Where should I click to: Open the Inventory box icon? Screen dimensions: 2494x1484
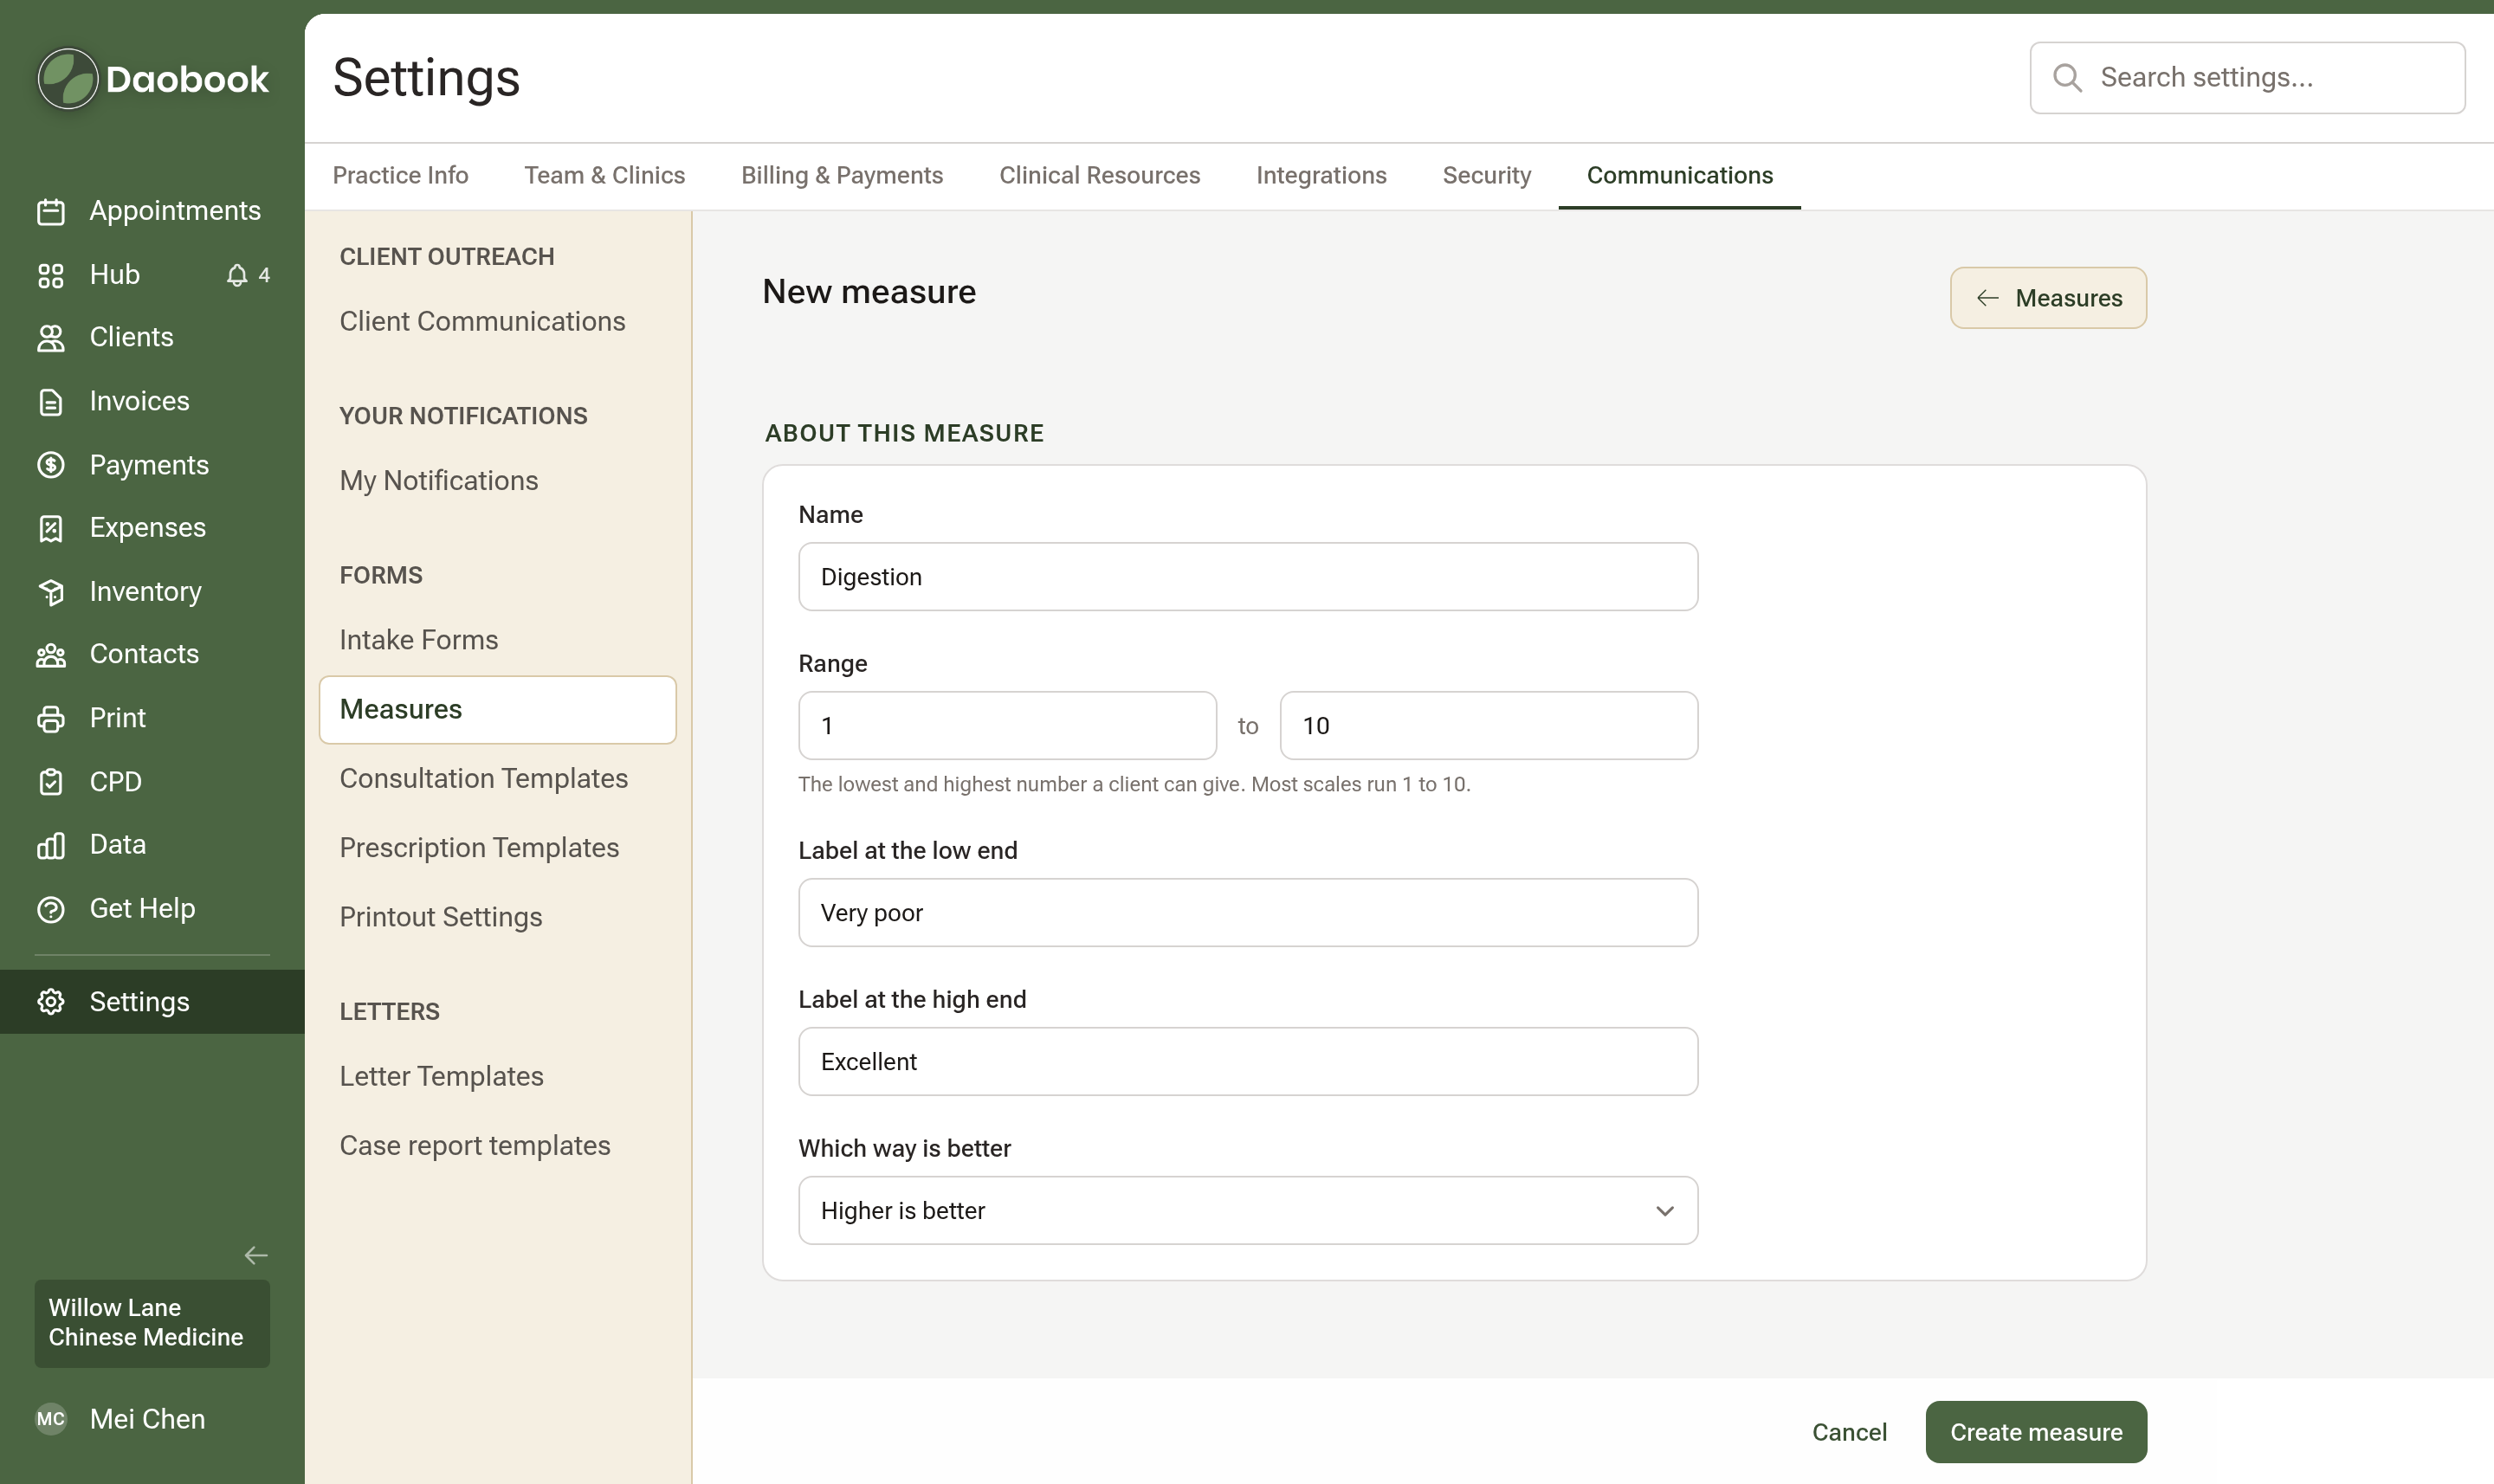coord(51,592)
